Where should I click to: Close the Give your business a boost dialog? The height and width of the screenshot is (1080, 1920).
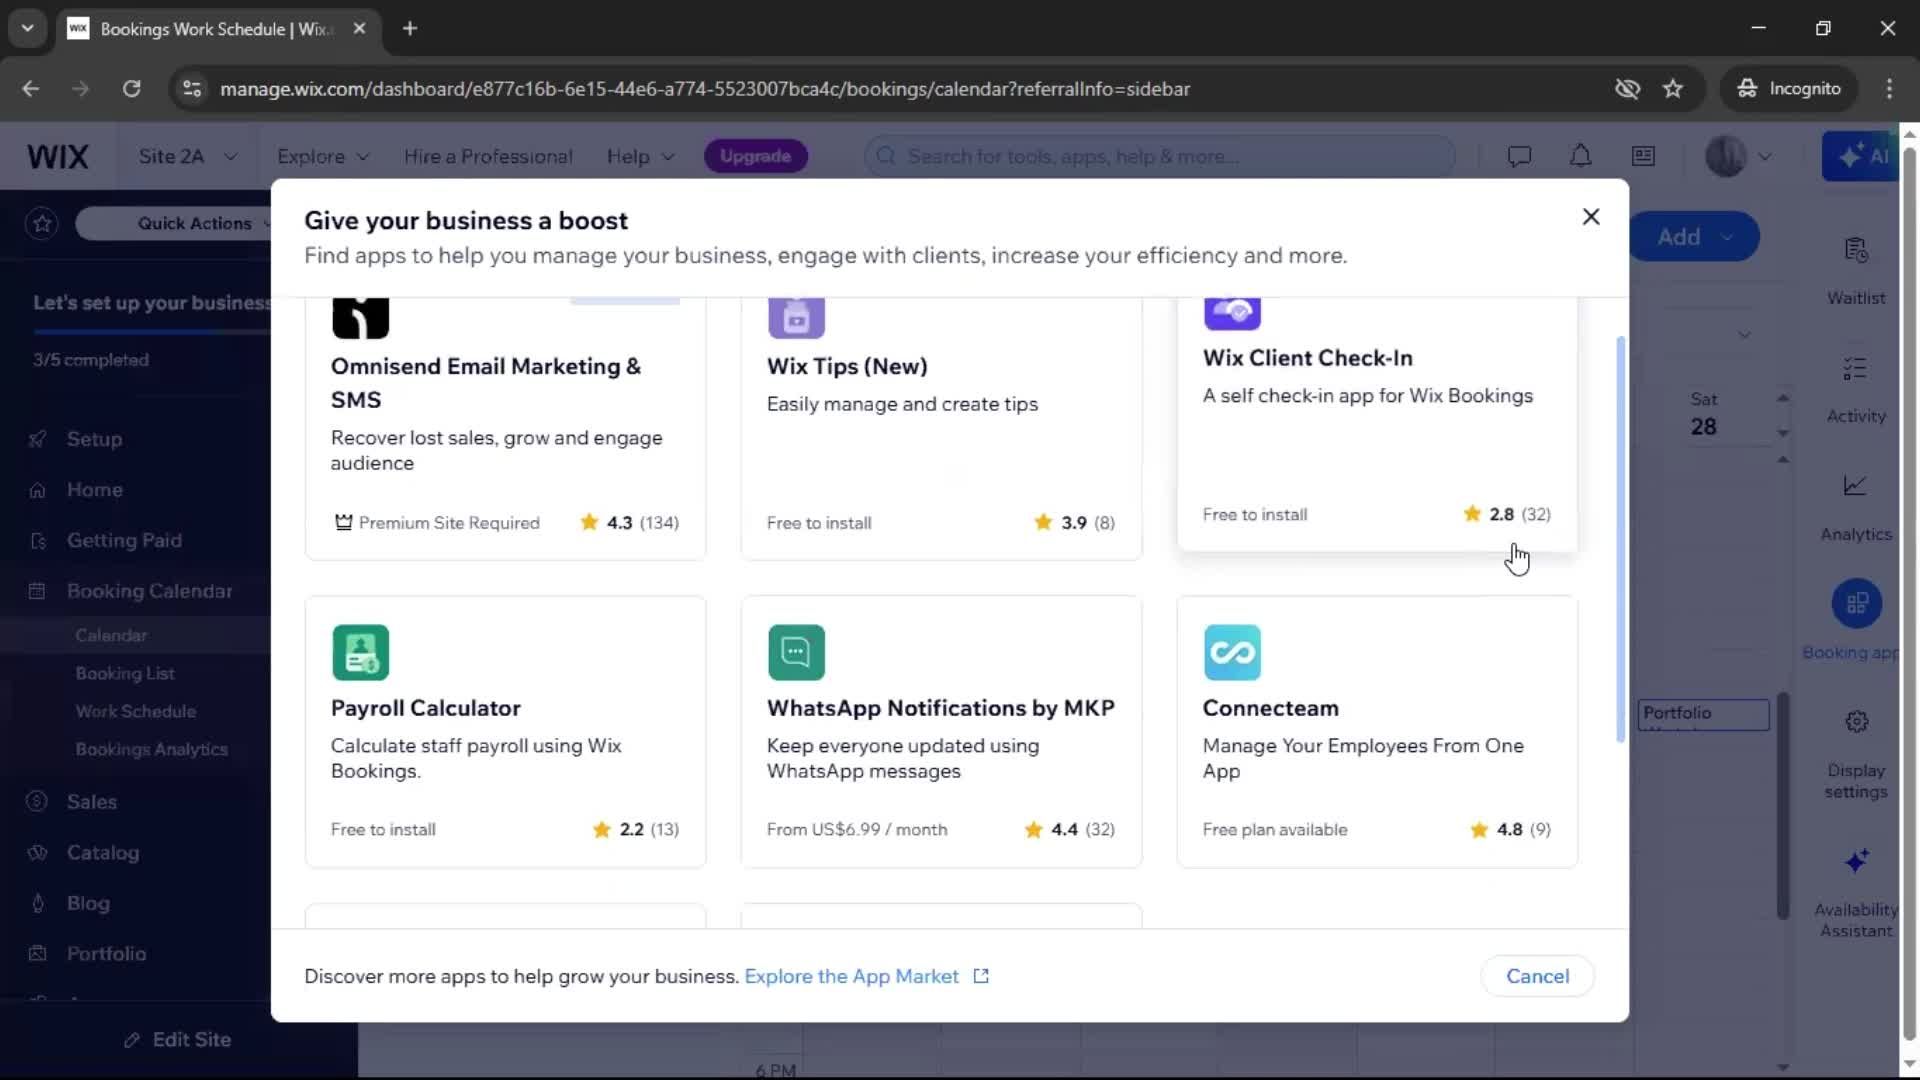coord(1591,217)
